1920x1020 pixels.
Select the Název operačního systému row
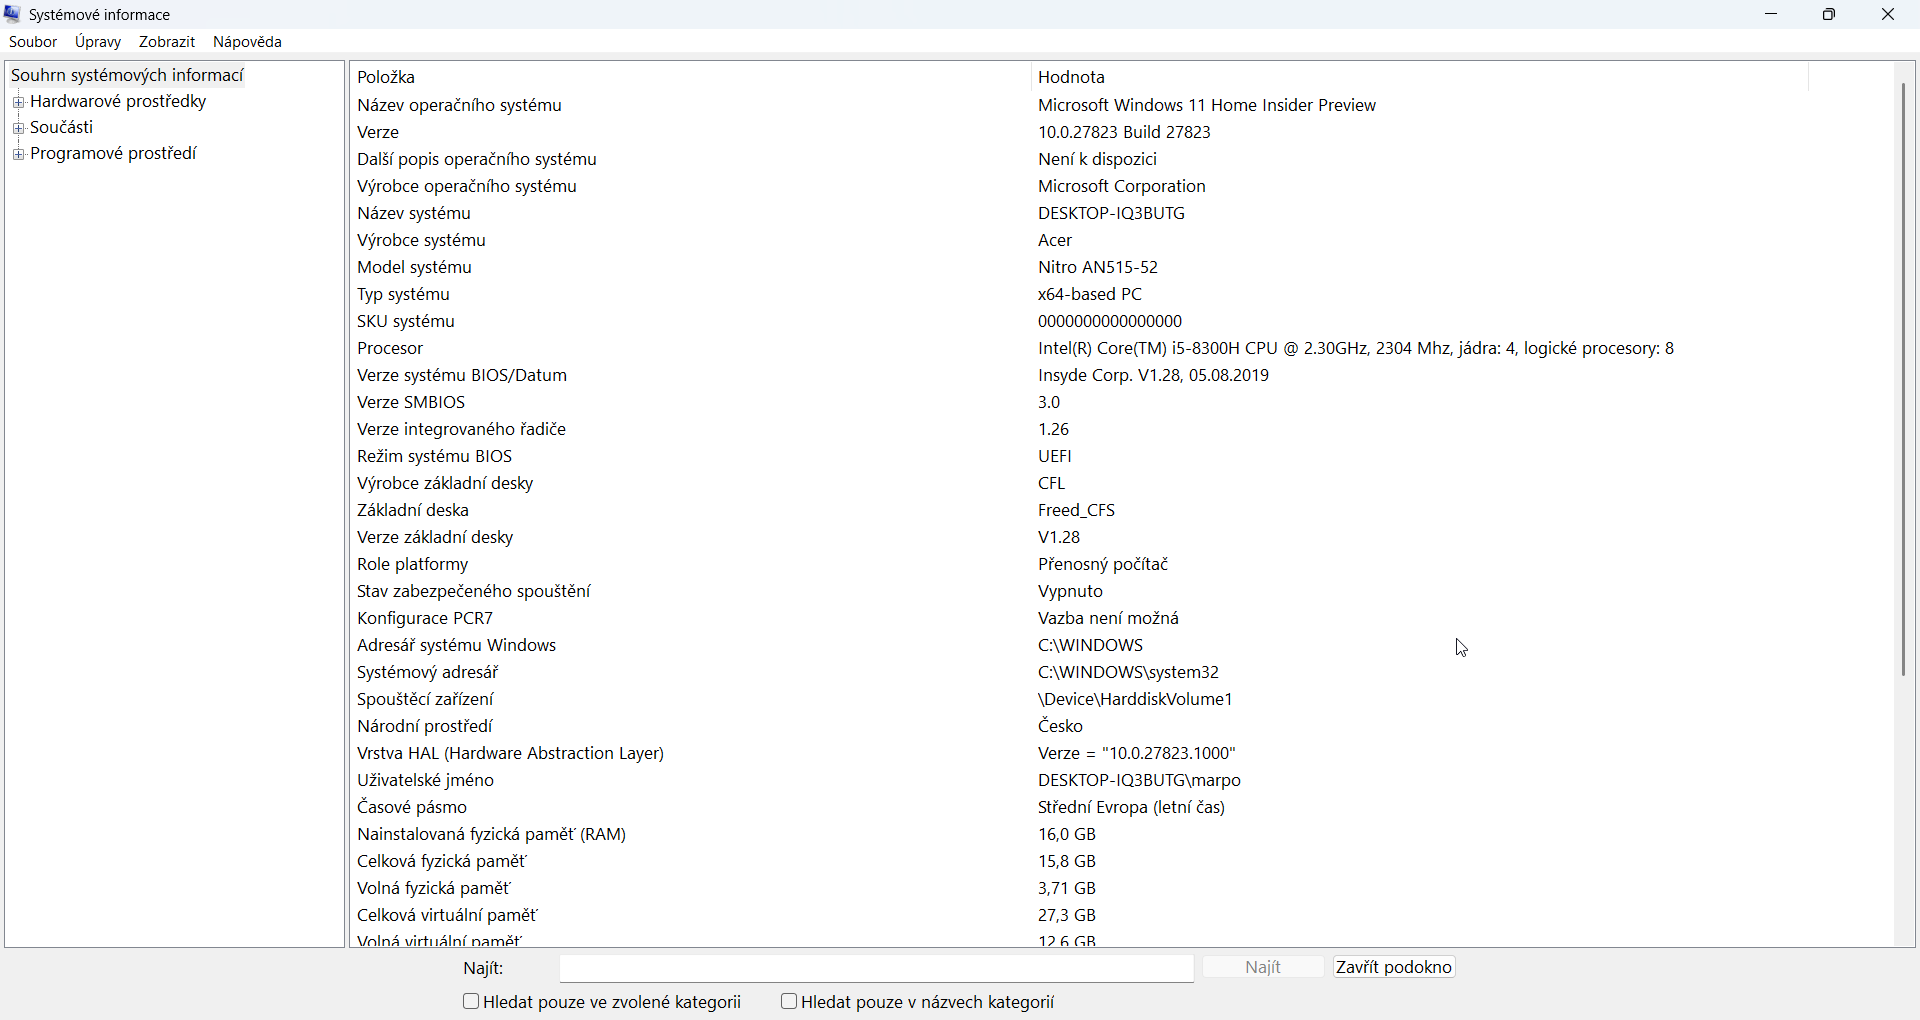click(1080, 105)
